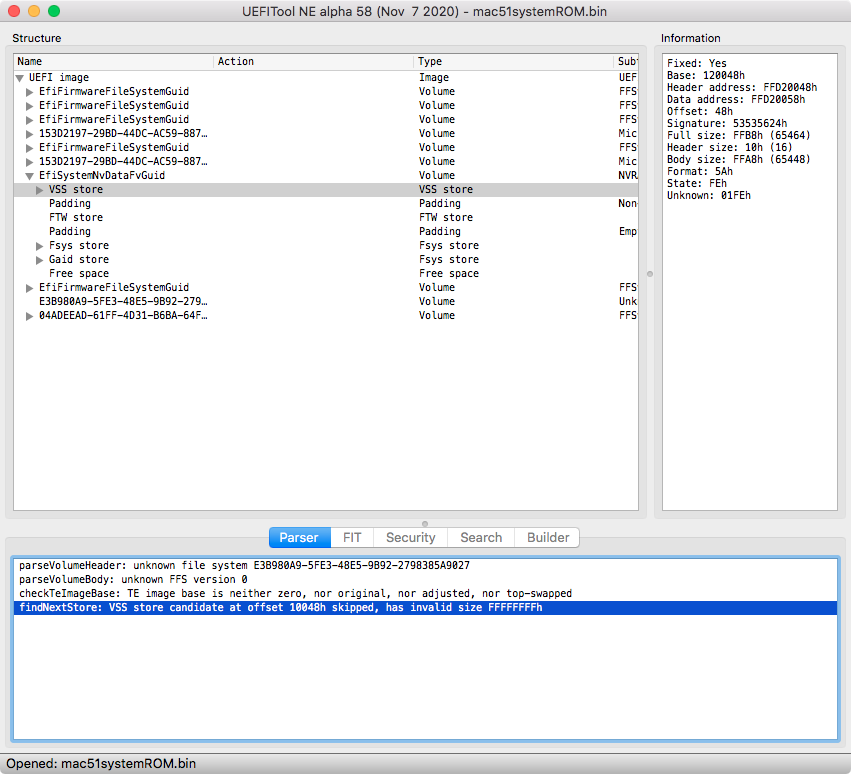Screen dimensions: 851x774
Task: Select the 04ADEEAD-61FF-4D31 row name
Action: (x=123, y=315)
